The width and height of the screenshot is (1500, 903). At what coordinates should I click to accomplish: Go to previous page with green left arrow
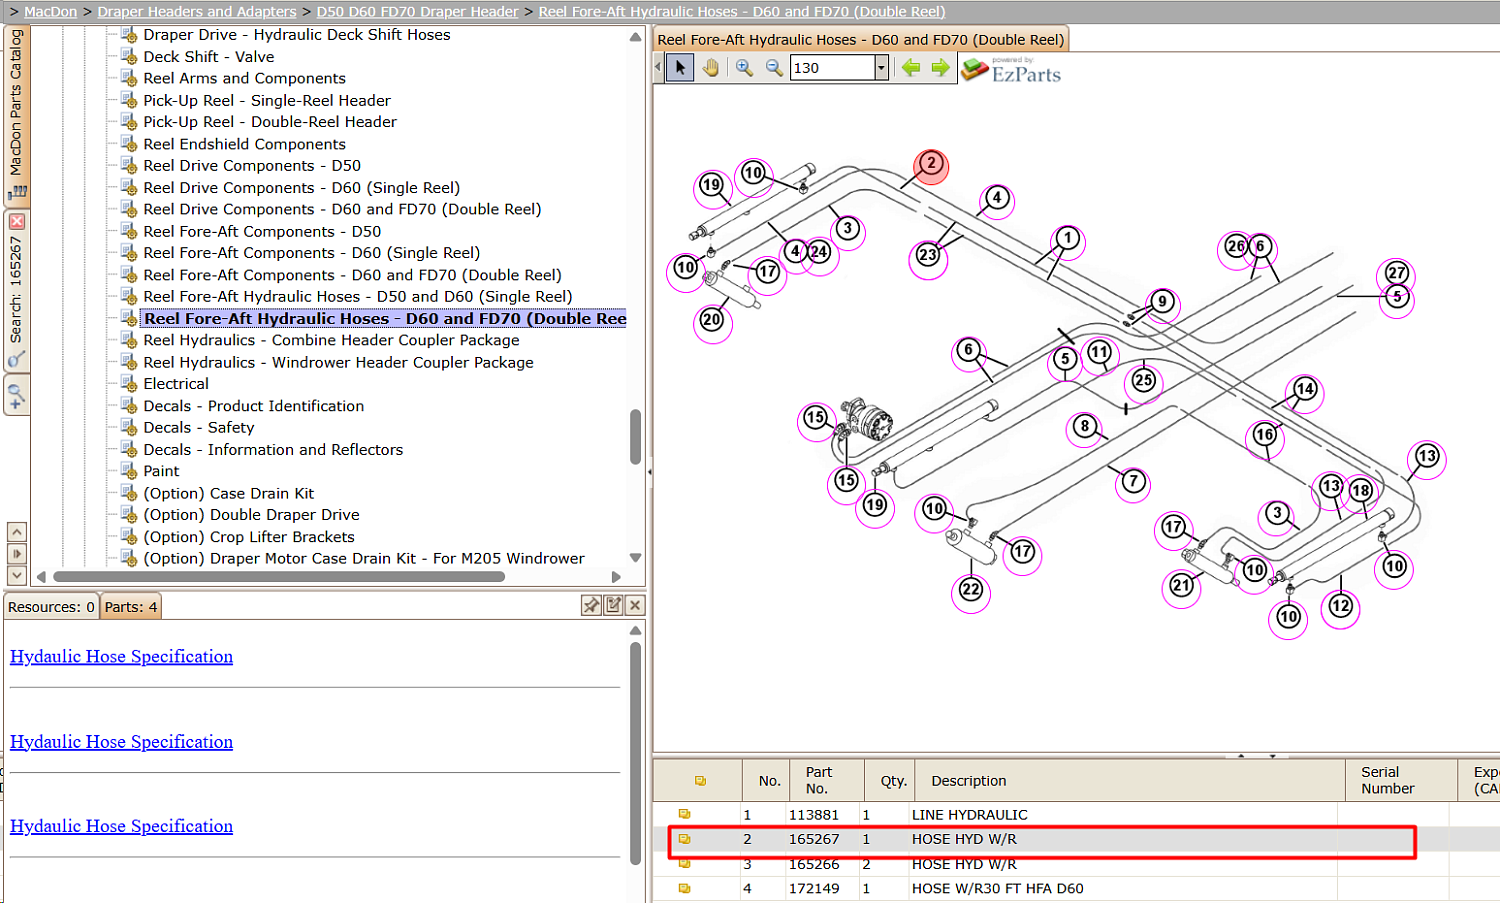910,68
